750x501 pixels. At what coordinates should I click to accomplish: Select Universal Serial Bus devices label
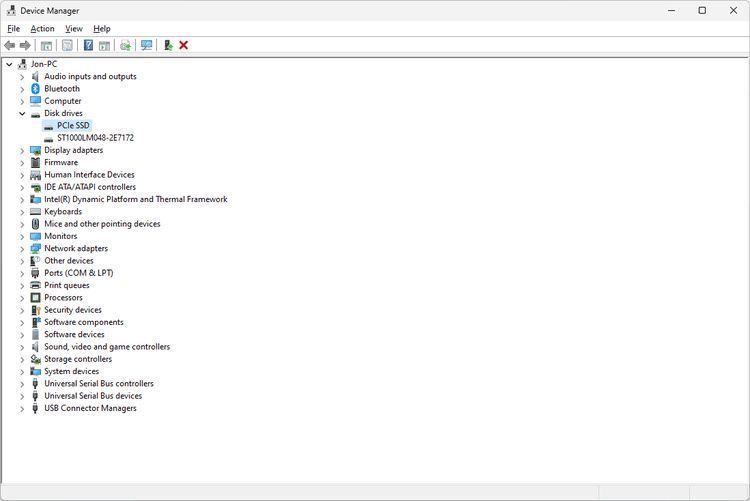[93, 396]
